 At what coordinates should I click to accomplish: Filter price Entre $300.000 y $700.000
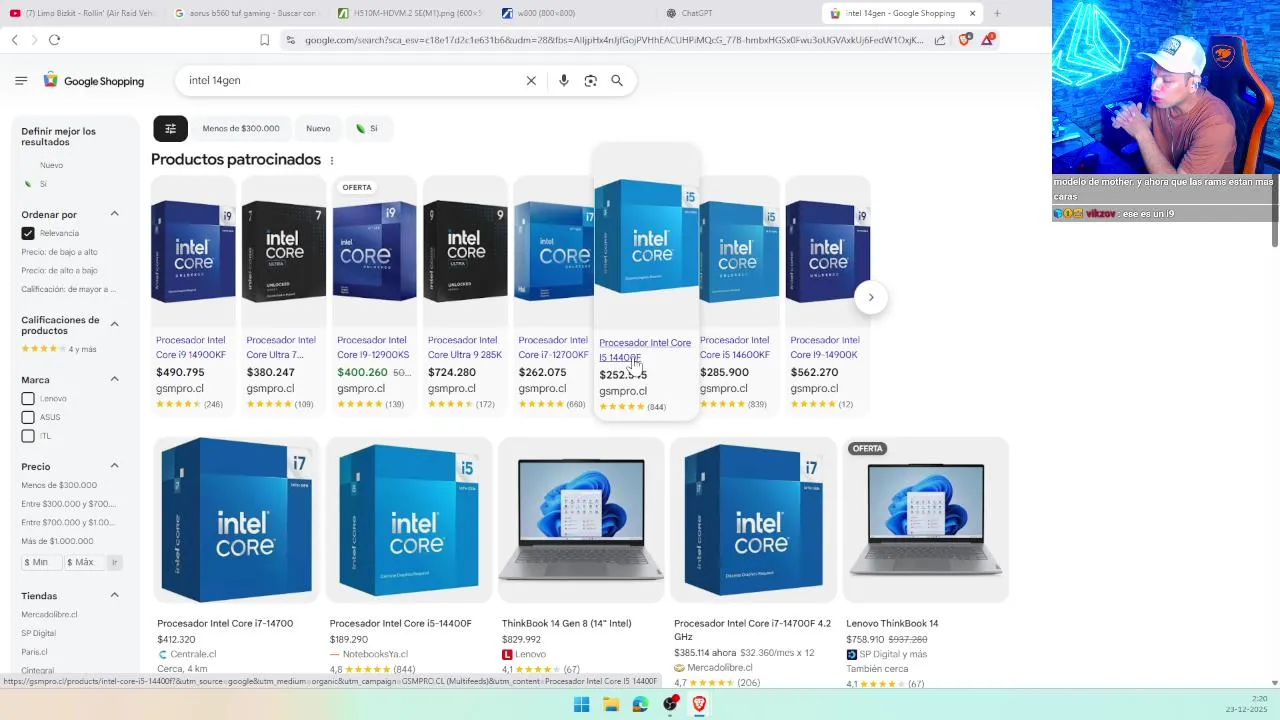pyautogui.click(x=68, y=504)
